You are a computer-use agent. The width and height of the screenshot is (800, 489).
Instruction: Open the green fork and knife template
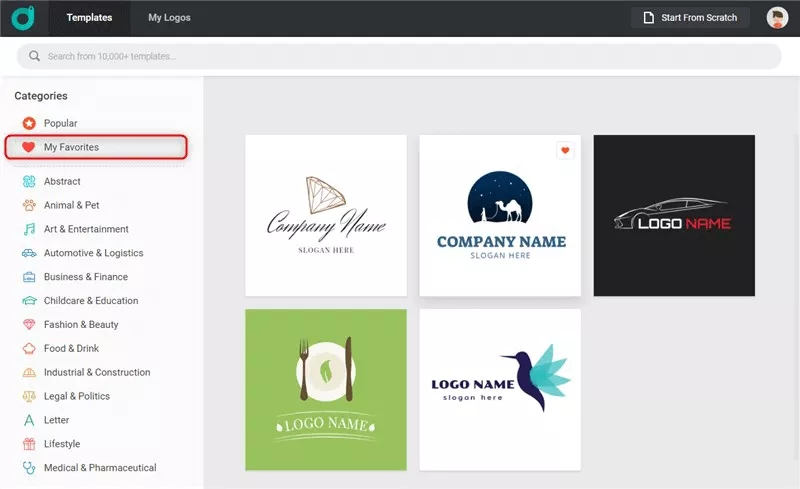pos(326,389)
